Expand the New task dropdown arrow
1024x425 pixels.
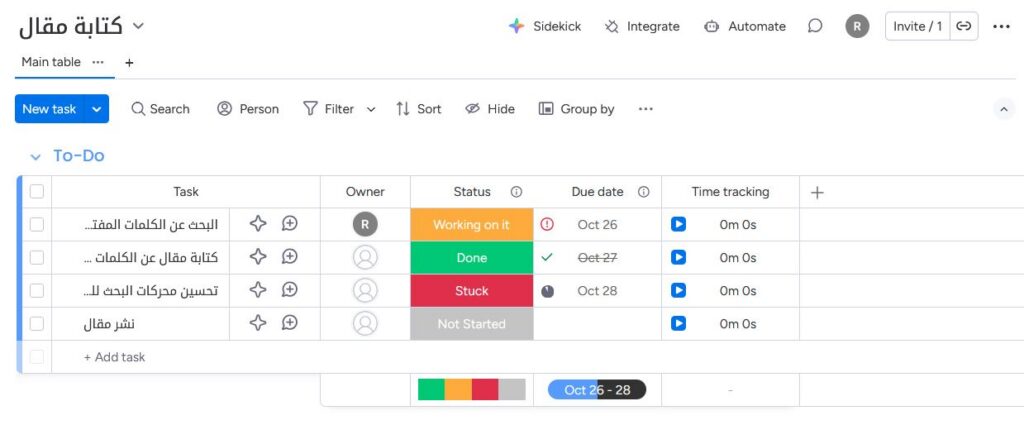pos(97,109)
